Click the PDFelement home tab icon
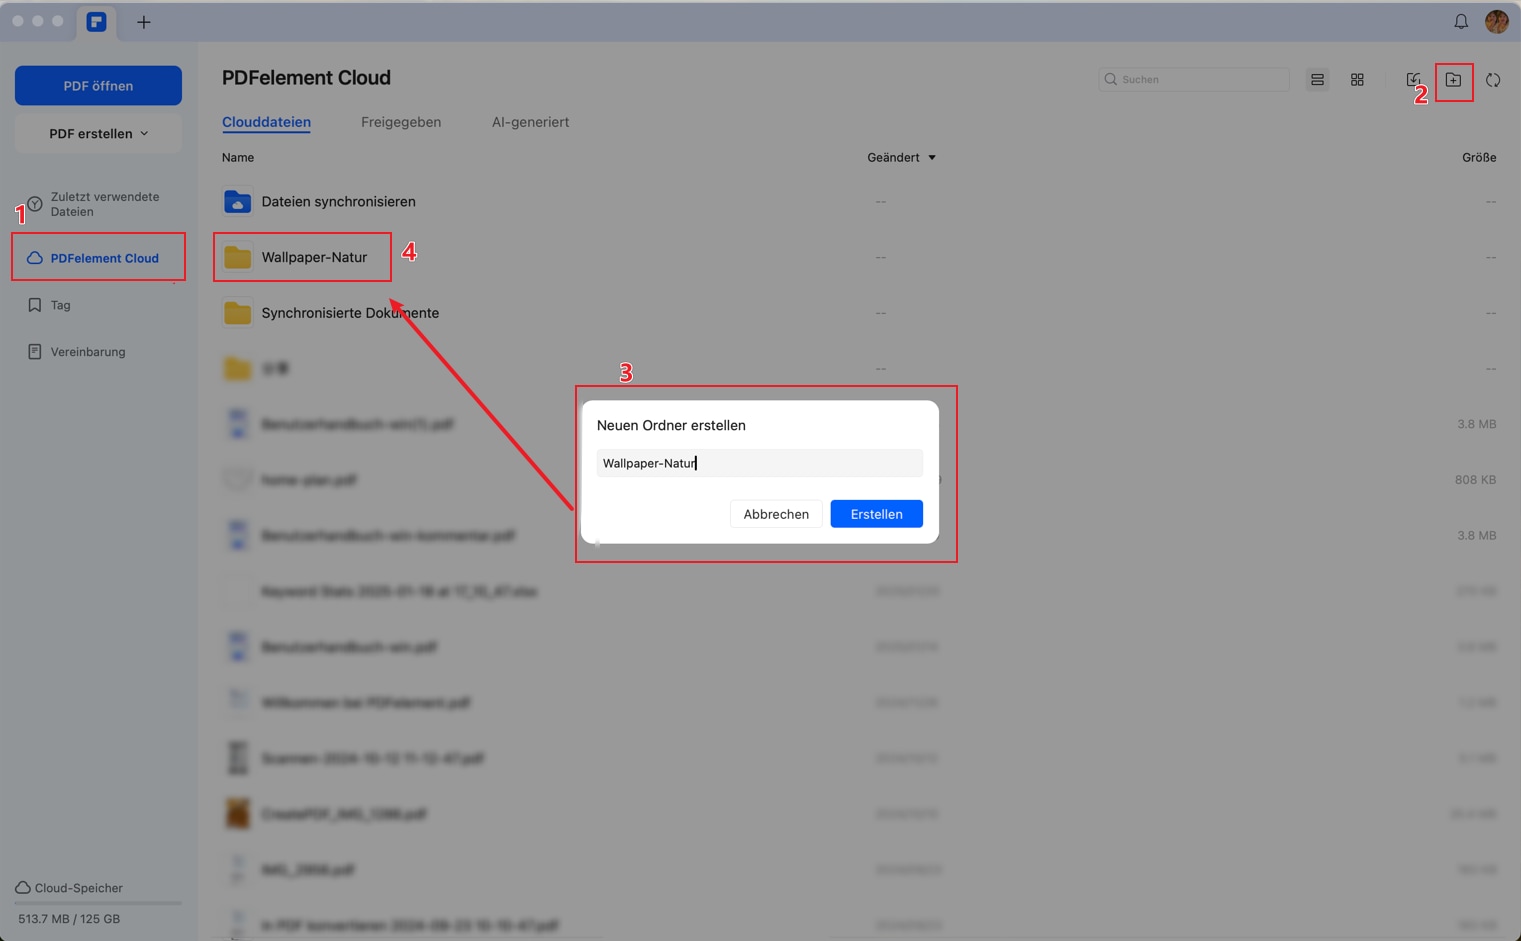 [x=96, y=22]
